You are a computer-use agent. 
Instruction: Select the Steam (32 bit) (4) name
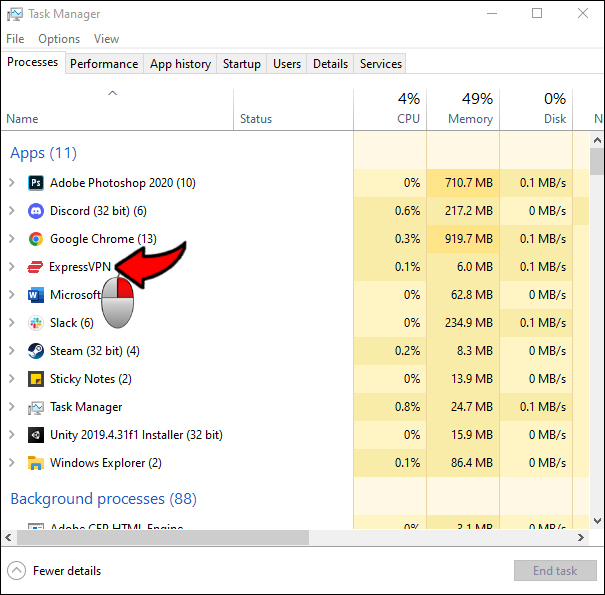coord(95,351)
